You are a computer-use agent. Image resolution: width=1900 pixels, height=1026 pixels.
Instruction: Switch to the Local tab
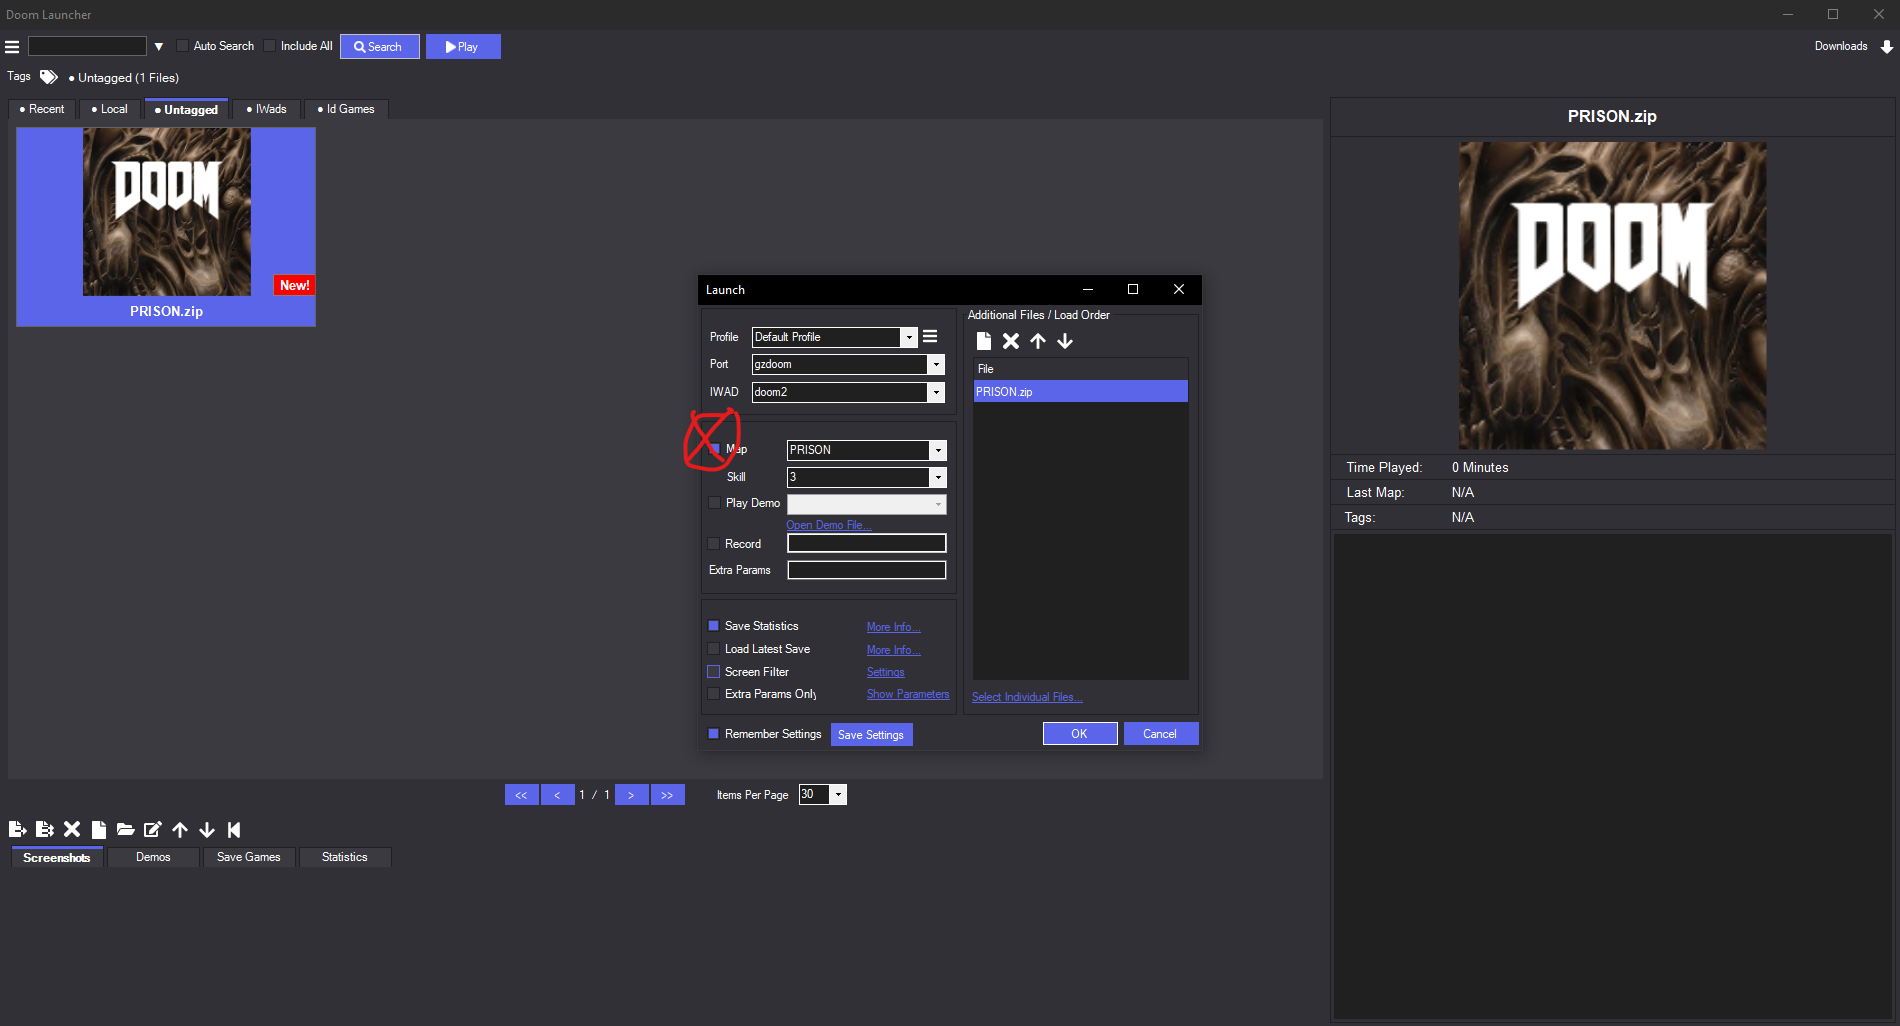point(110,109)
